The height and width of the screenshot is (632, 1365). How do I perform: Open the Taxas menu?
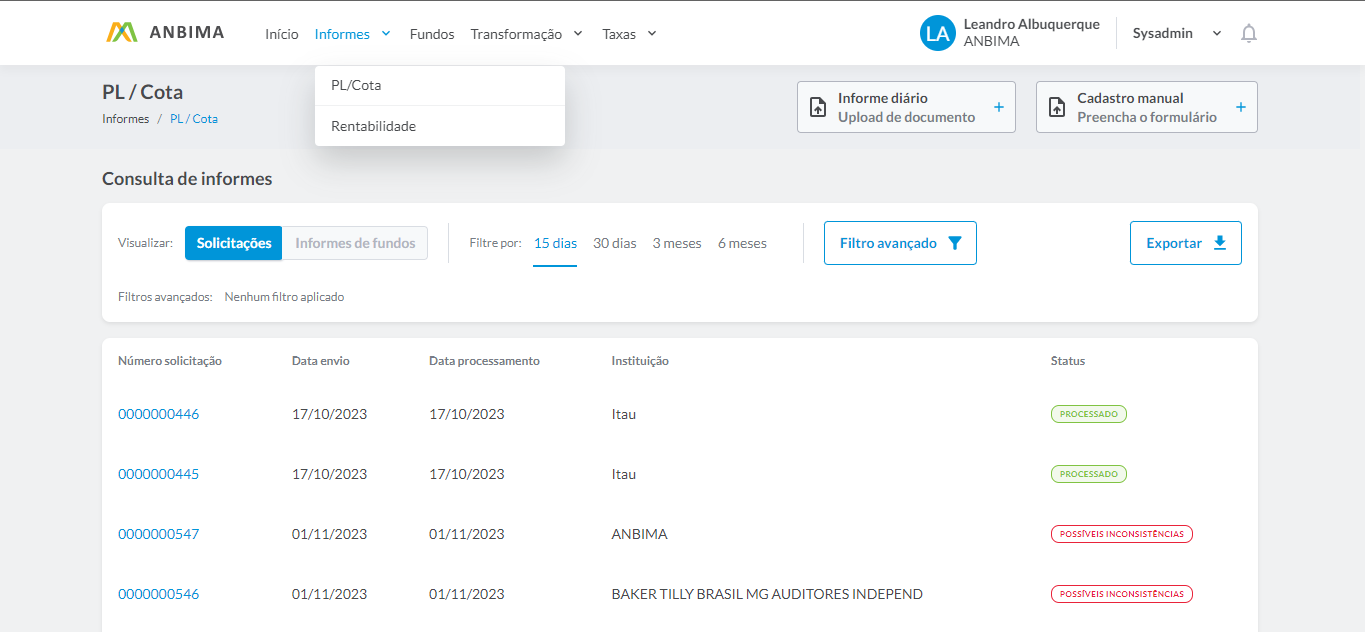[x=629, y=34]
